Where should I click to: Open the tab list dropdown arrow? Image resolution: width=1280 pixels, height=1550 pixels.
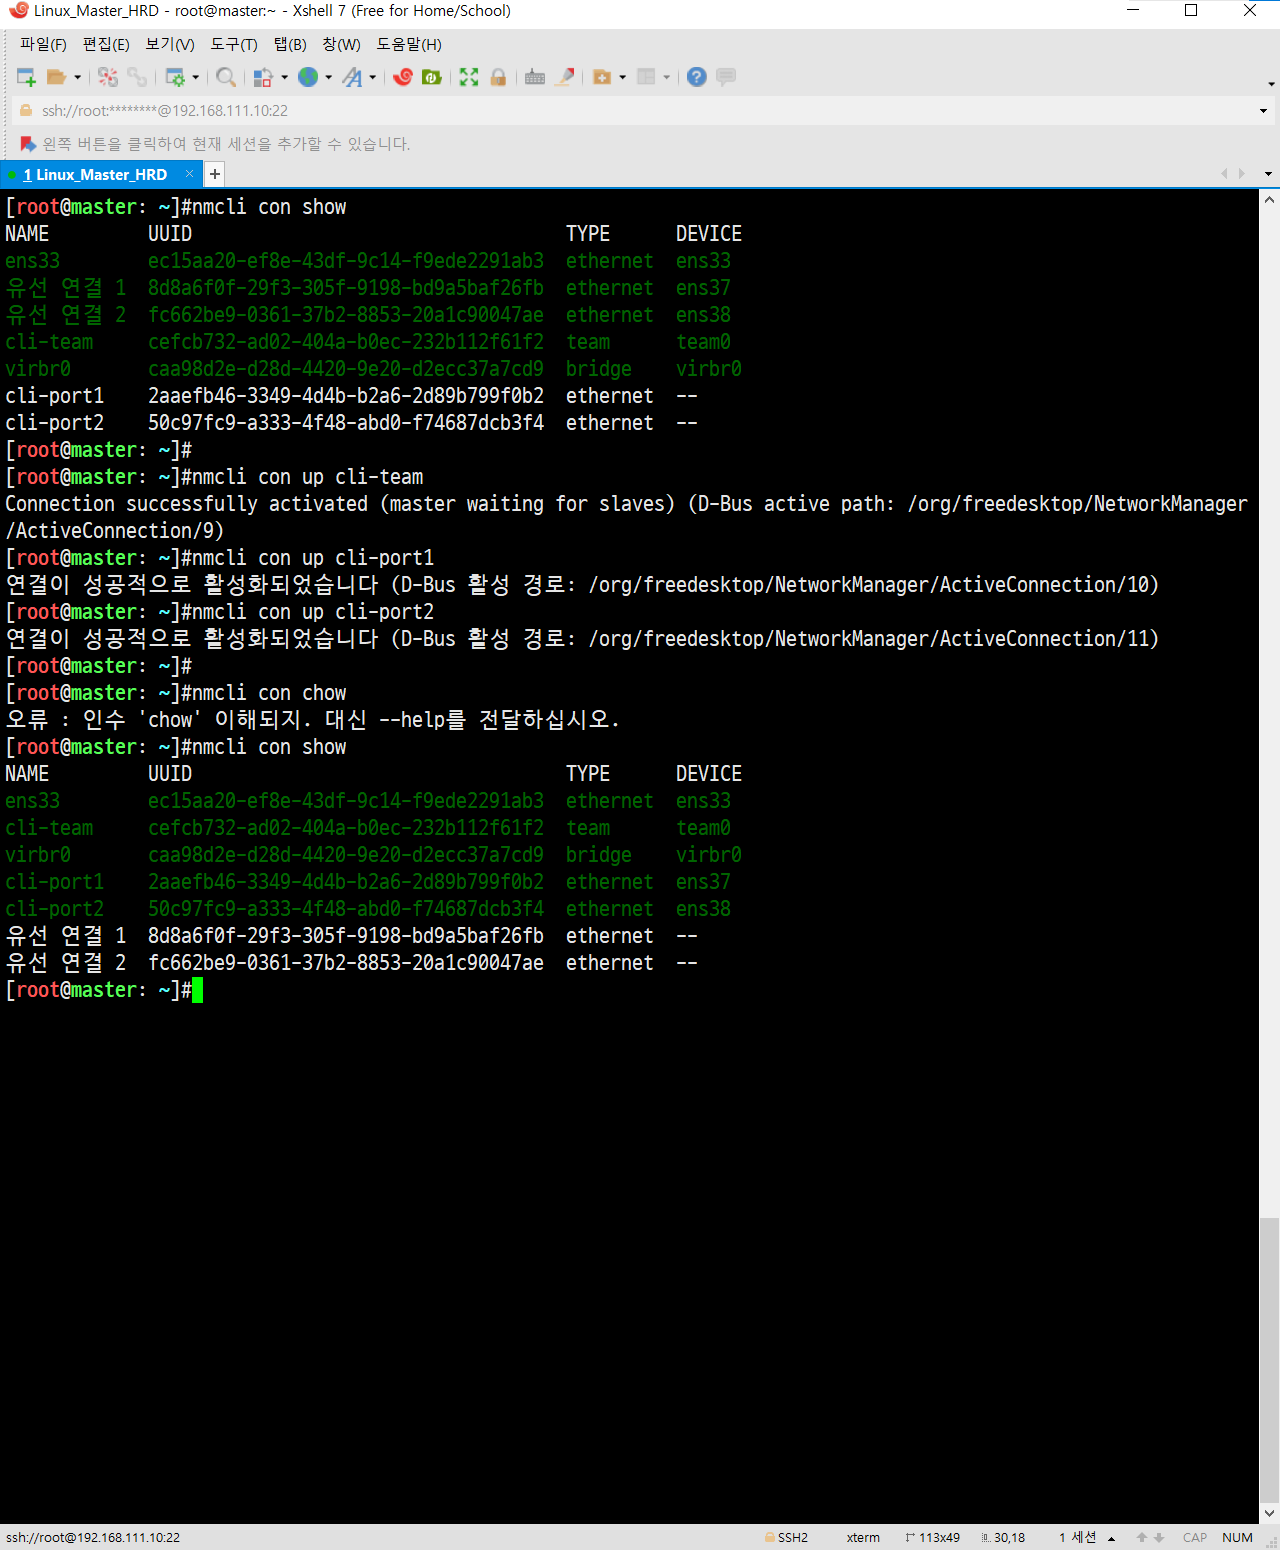(x=1268, y=174)
